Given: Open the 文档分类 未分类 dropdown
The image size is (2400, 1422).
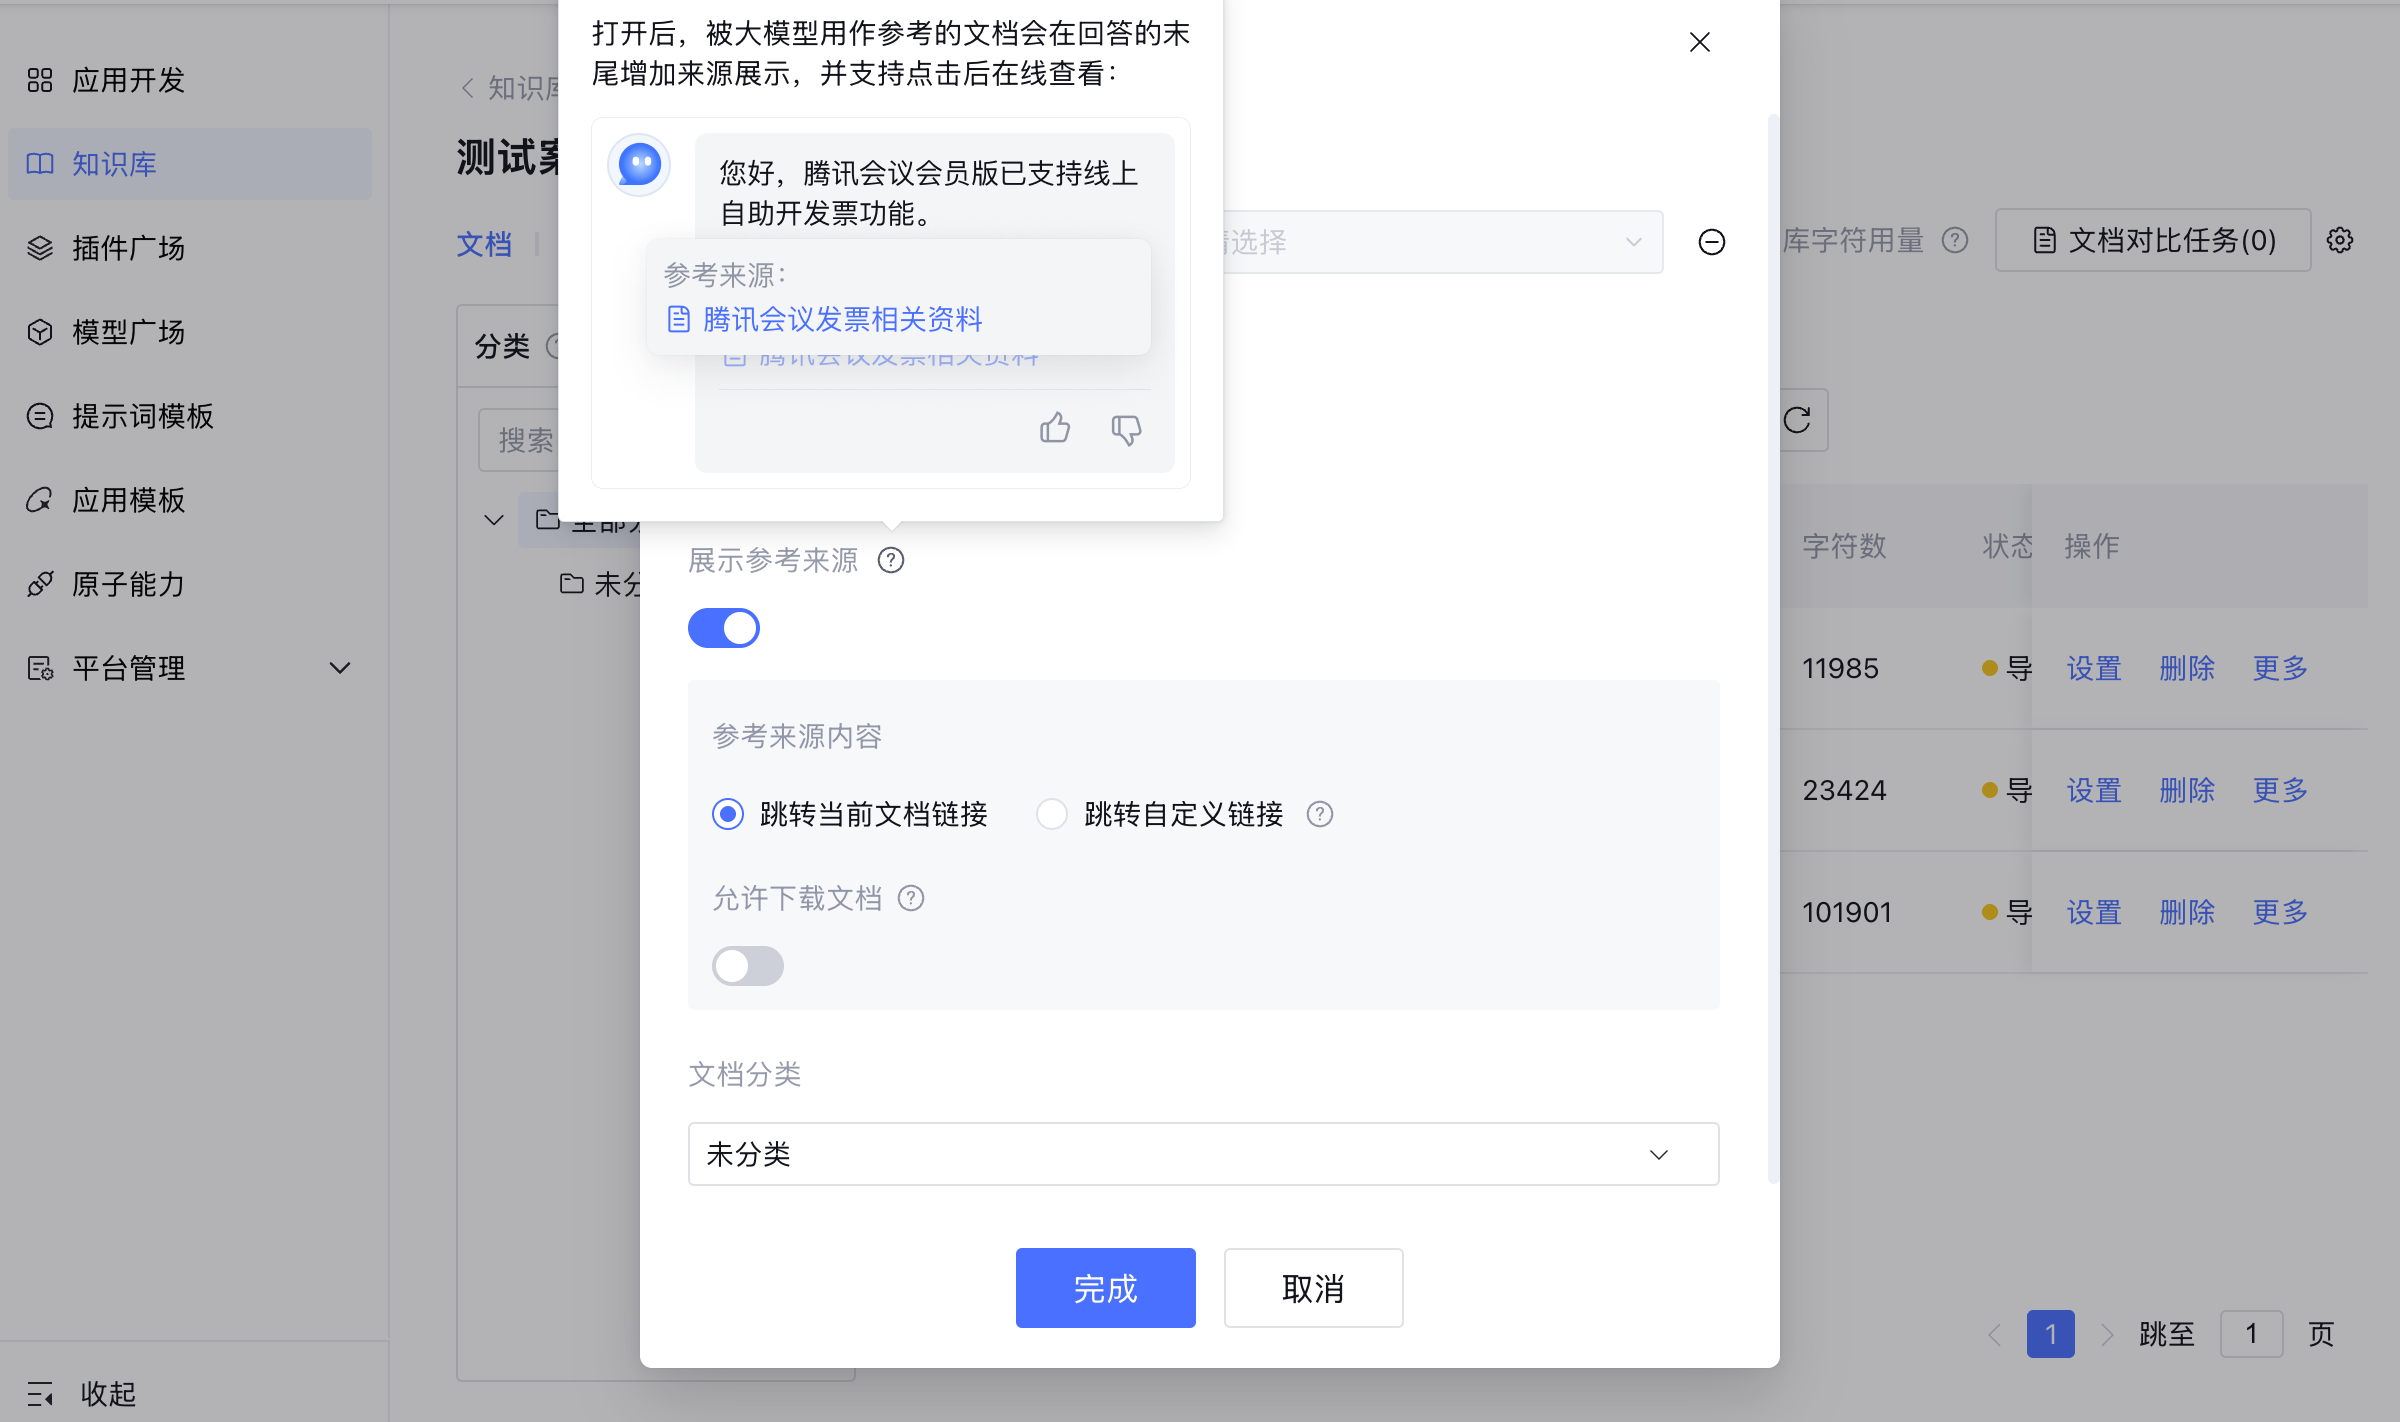Looking at the screenshot, I should click(1203, 1154).
